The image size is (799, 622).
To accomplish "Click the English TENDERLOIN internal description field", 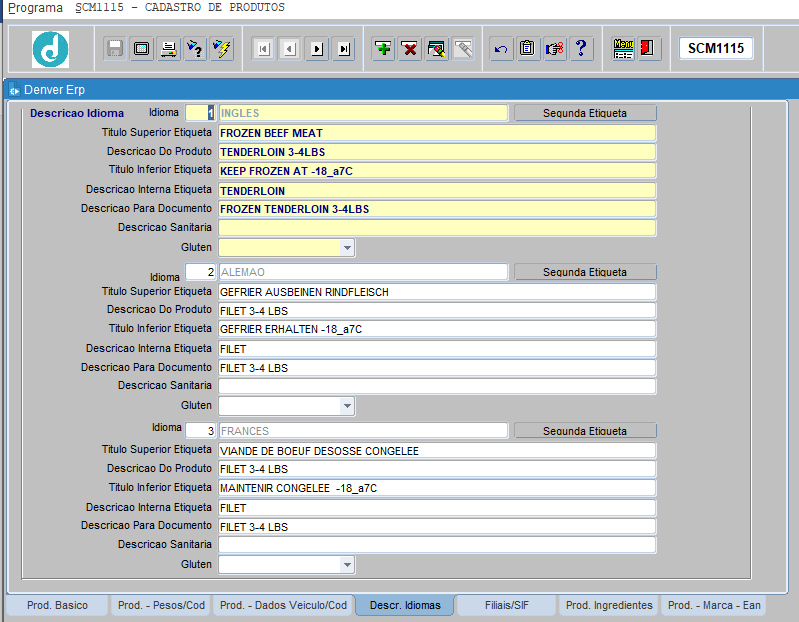I will click(x=437, y=191).
